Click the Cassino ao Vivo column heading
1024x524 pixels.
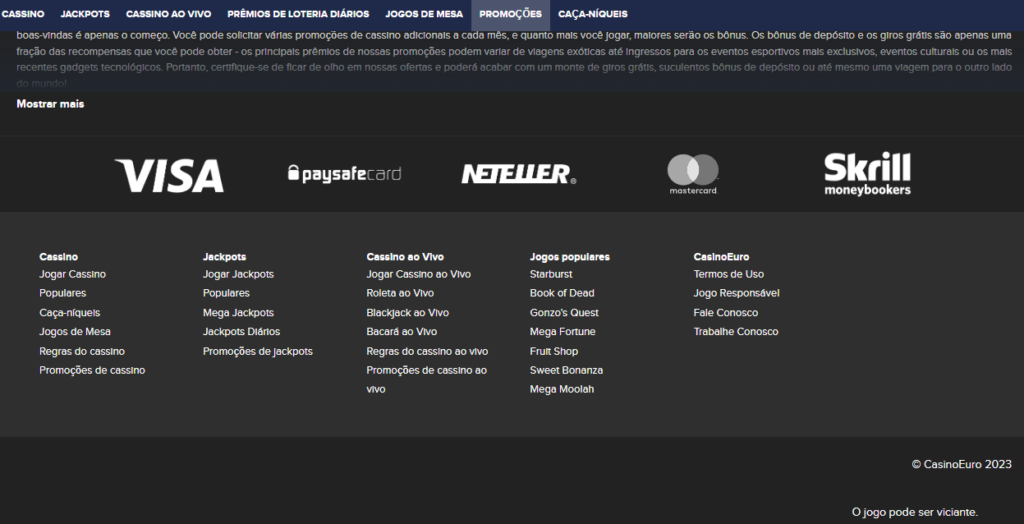point(405,257)
